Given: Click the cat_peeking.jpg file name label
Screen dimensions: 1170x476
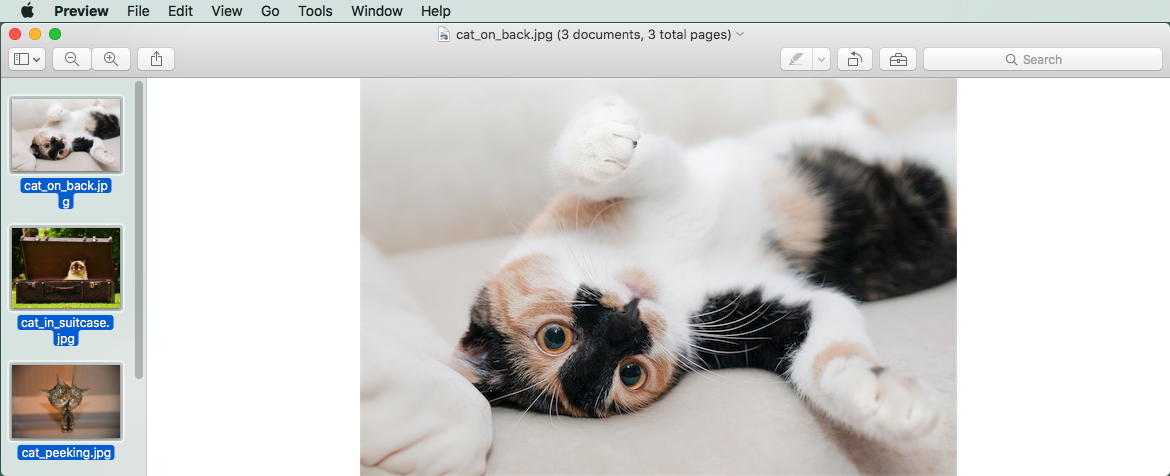Looking at the screenshot, I should click(x=66, y=452).
